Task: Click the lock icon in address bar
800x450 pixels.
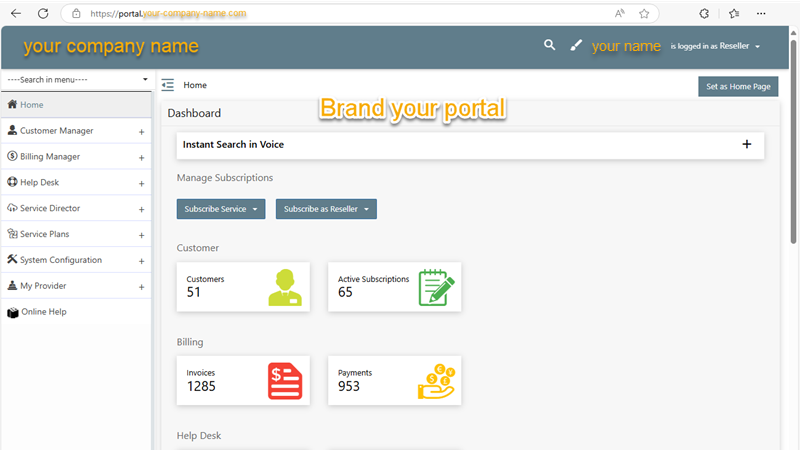Action: [76, 13]
